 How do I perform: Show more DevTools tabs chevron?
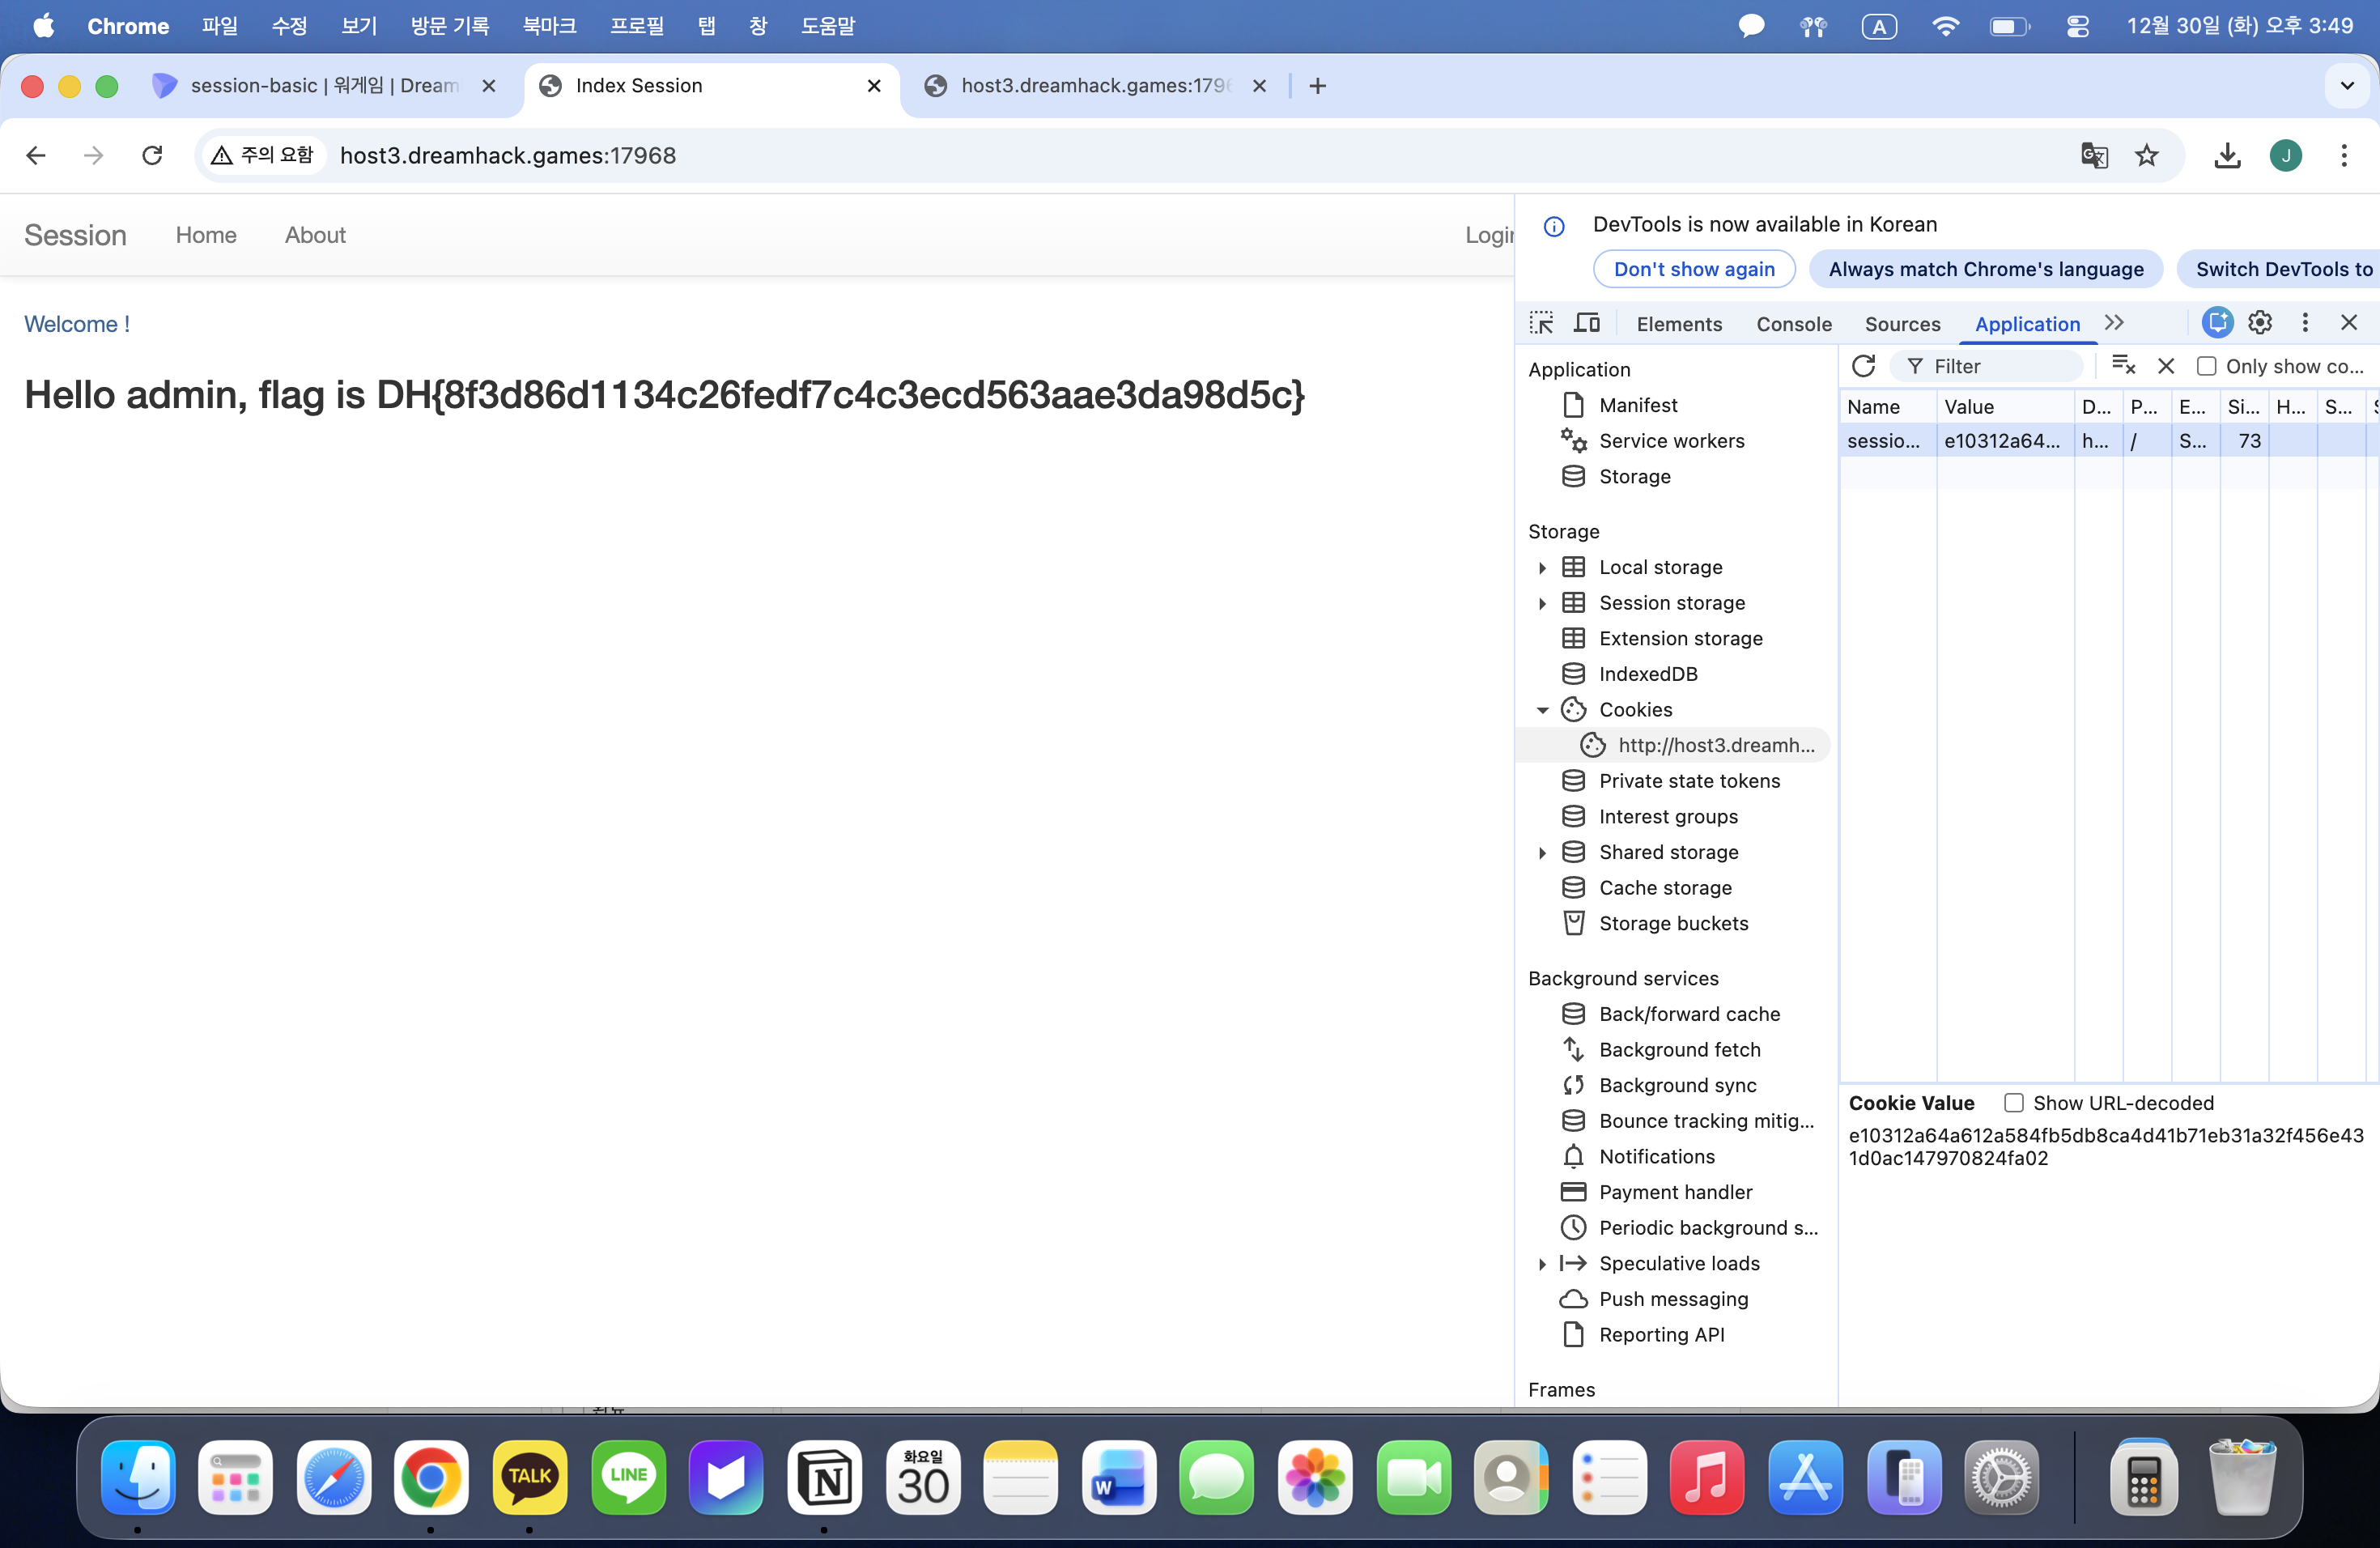2114,323
